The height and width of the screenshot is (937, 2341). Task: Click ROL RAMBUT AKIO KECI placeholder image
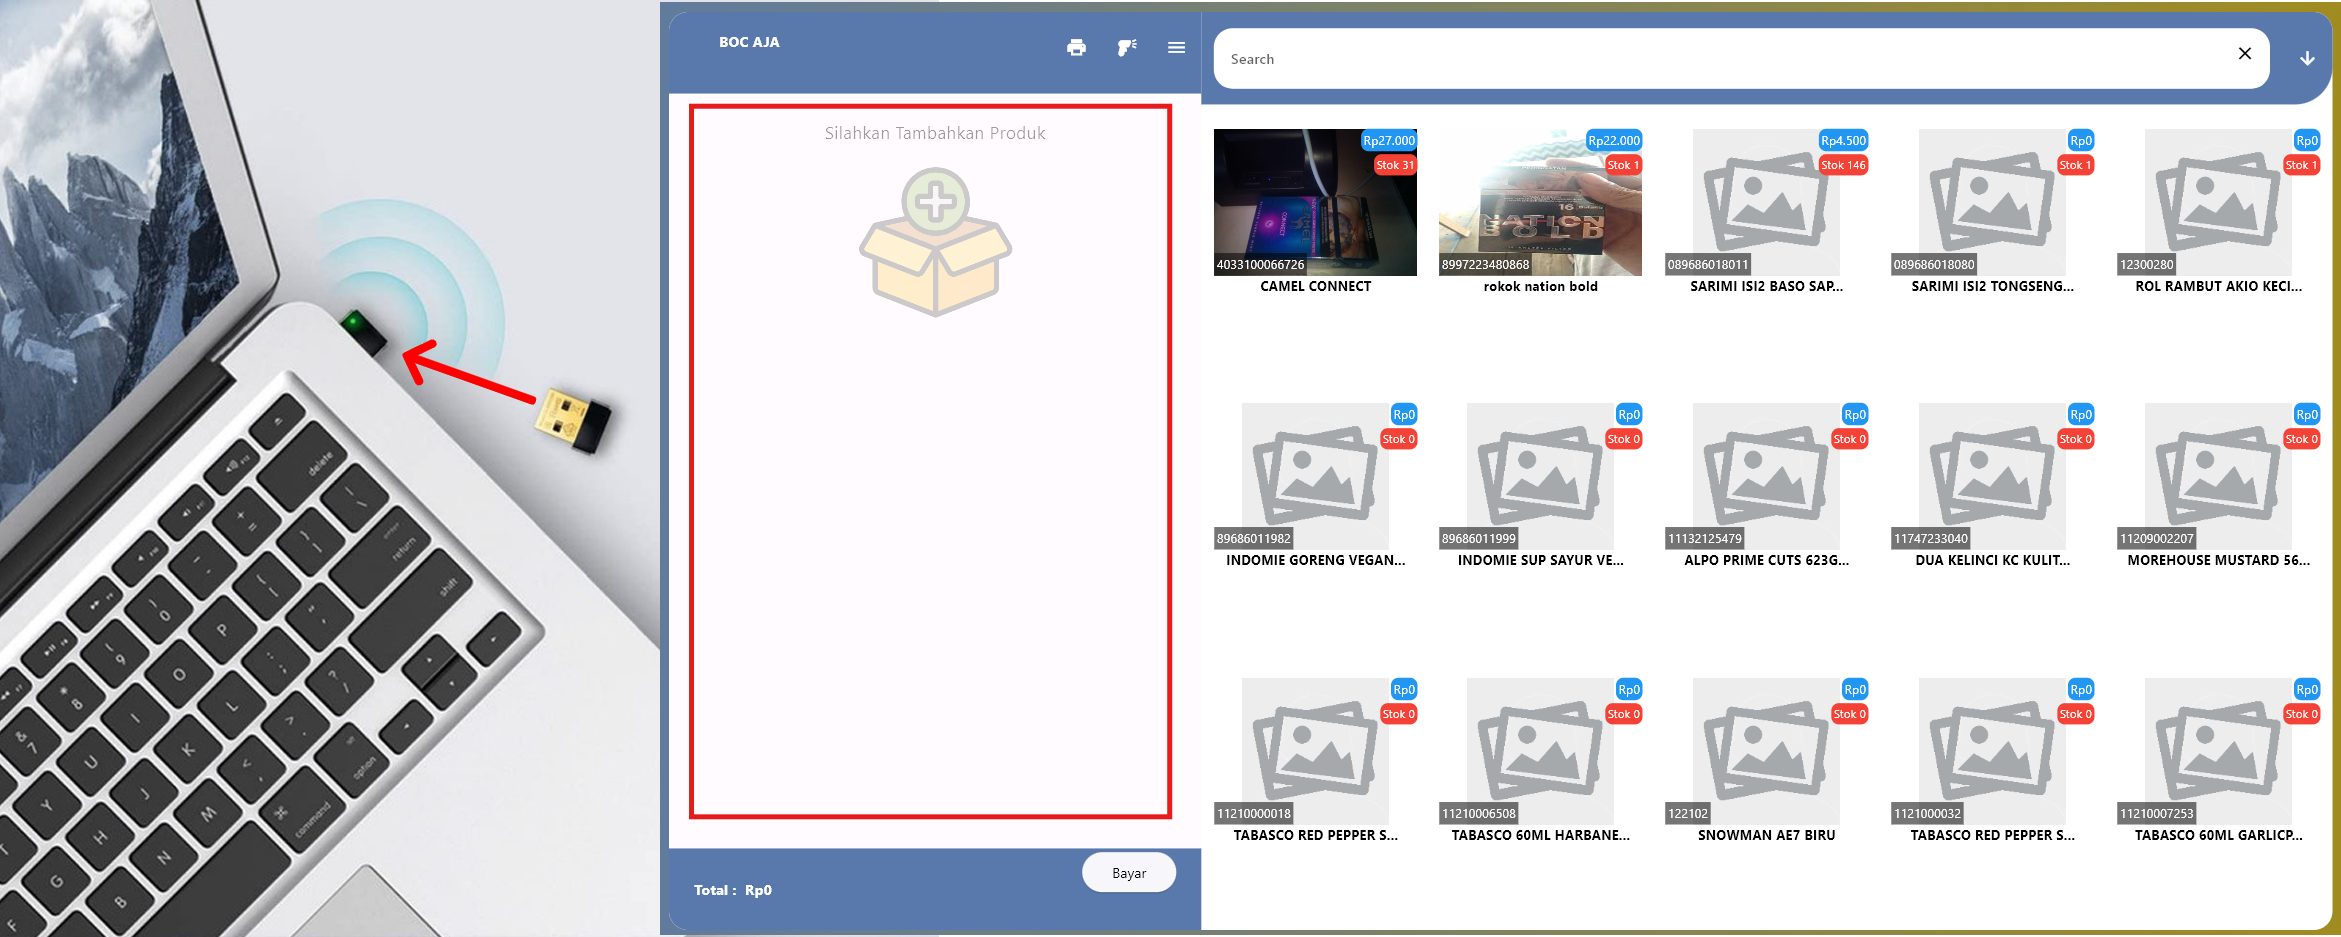(x=2218, y=202)
